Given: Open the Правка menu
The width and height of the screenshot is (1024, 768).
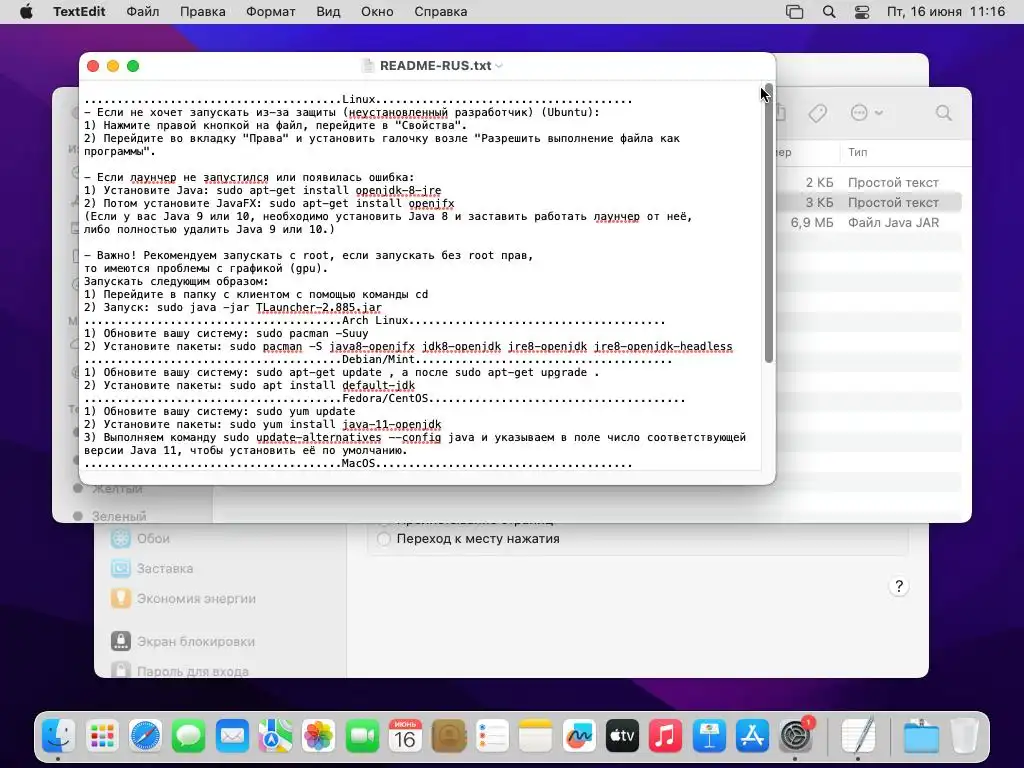Looking at the screenshot, I should 202,12.
